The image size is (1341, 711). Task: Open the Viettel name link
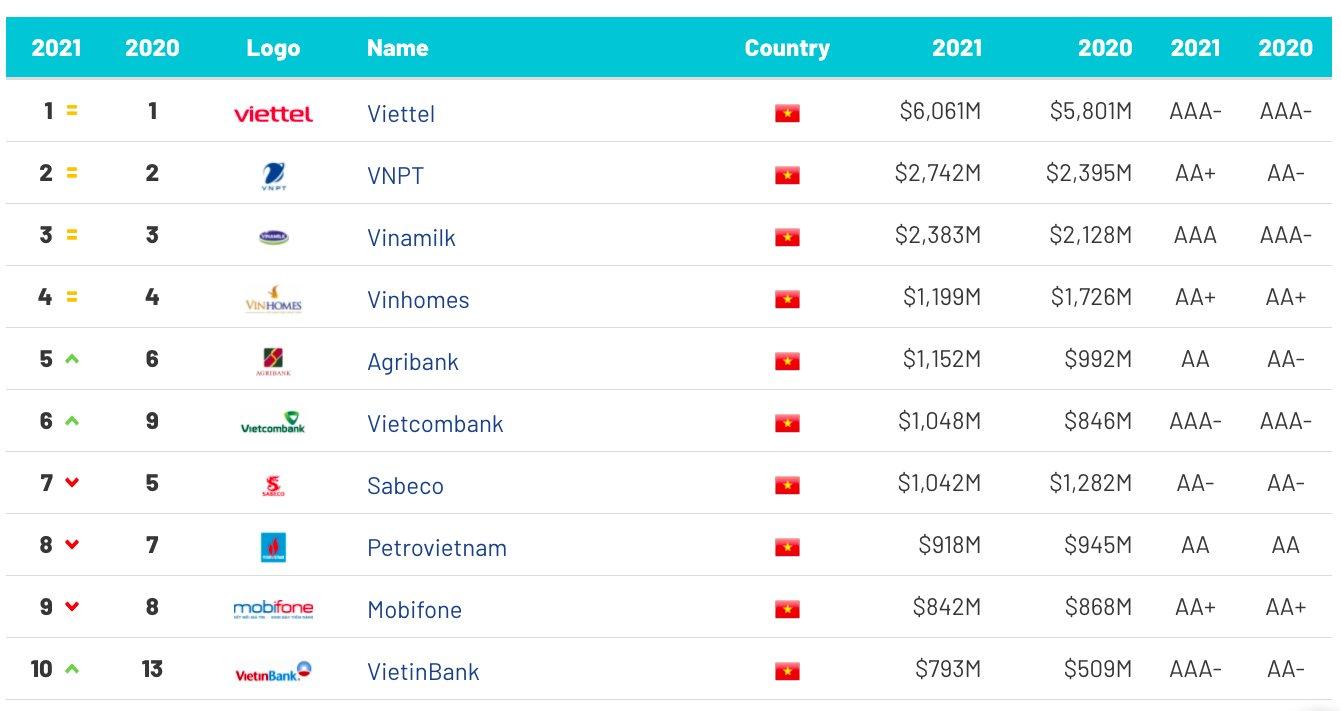(x=401, y=114)
